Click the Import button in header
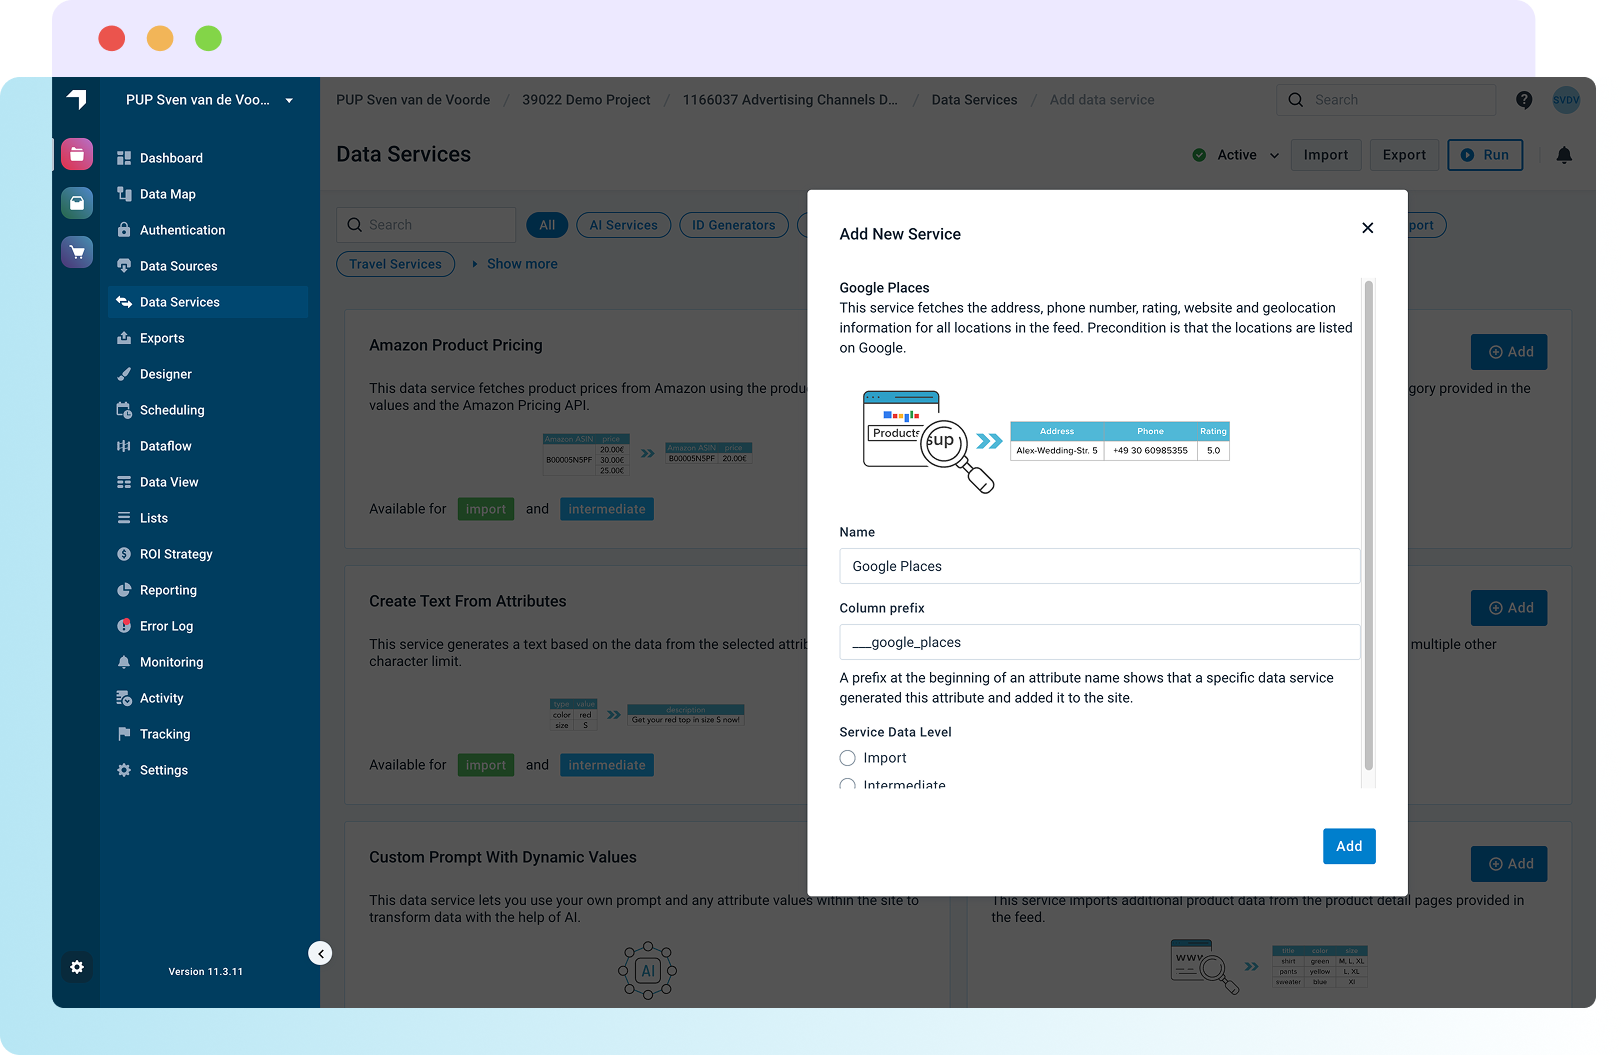This screenshot has width=1624, height=1055. click(x=1326, y=155)
